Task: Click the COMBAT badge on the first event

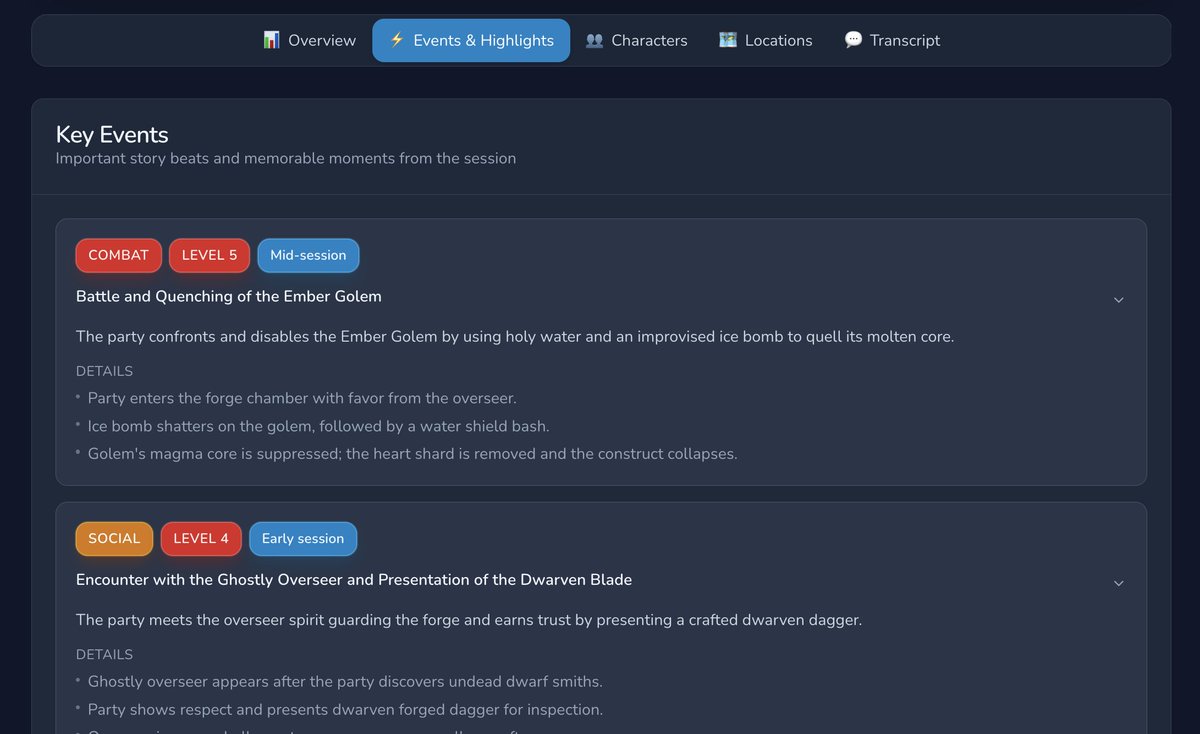Action: pos(118,255)
